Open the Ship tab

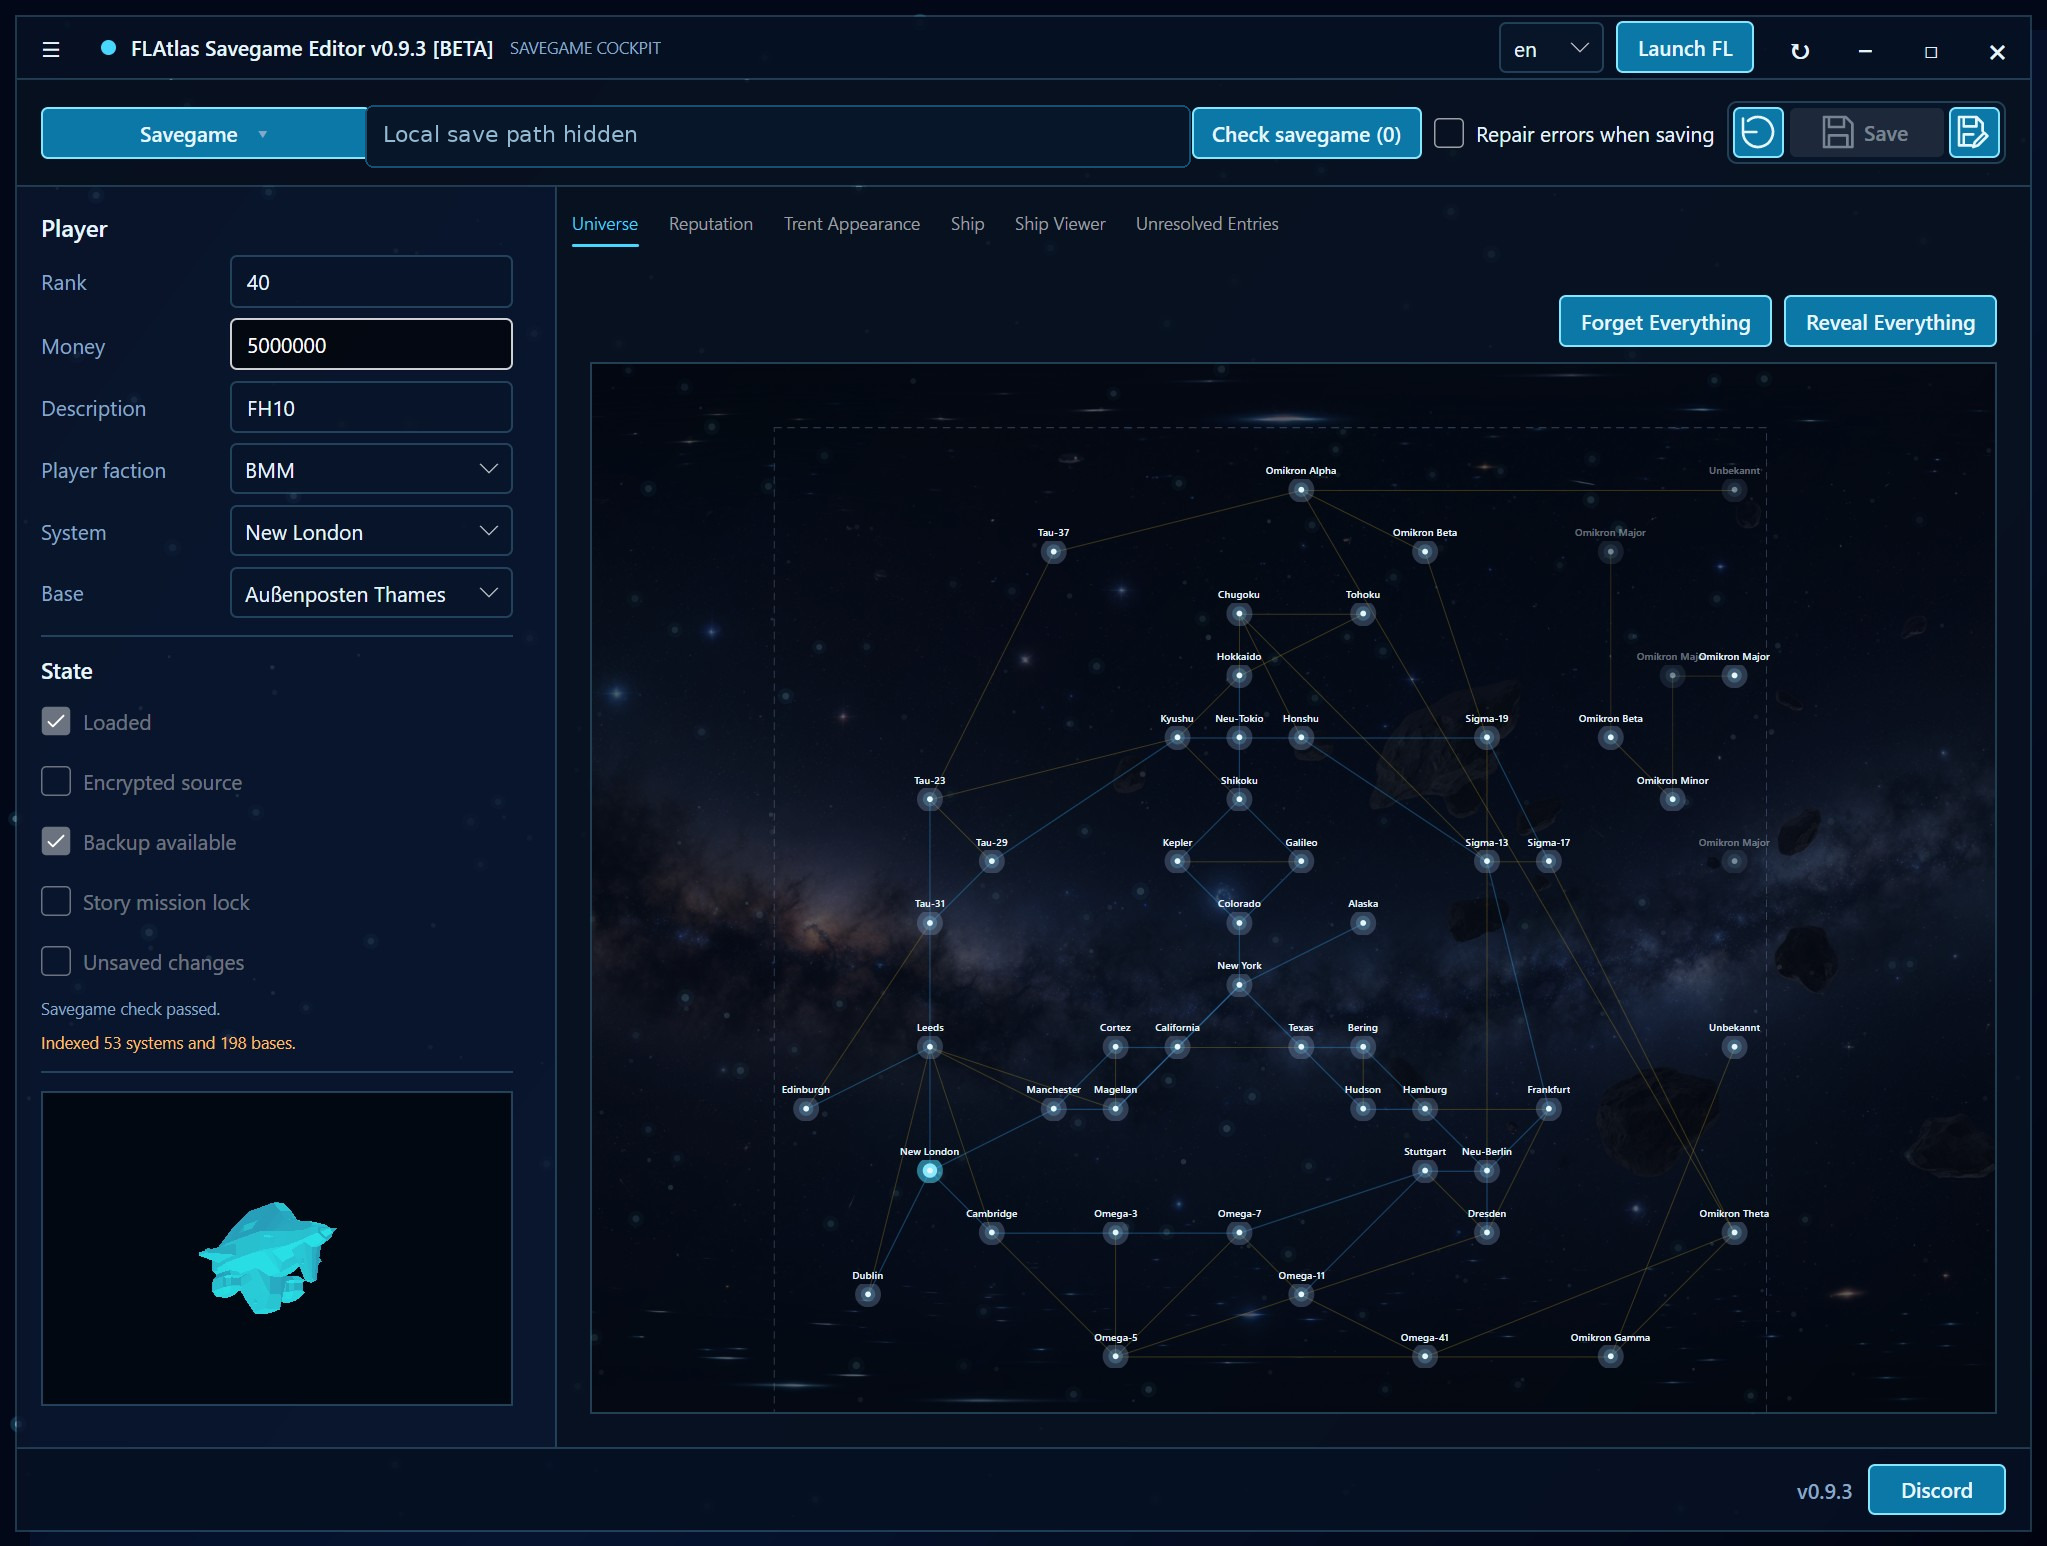click(967, 224)
